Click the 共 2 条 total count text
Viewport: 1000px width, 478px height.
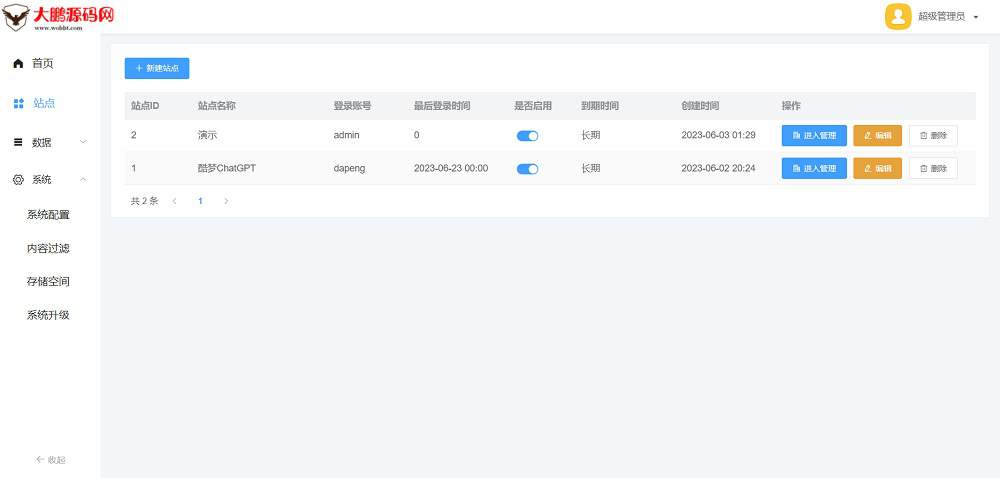[x=144, y=201]
